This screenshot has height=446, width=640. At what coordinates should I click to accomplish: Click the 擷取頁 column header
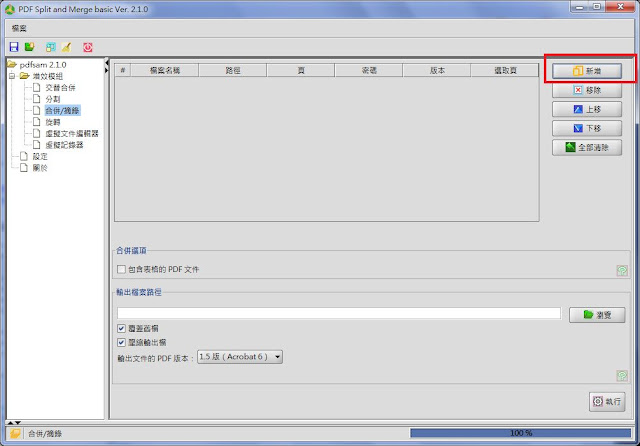[x=505, y=70]
